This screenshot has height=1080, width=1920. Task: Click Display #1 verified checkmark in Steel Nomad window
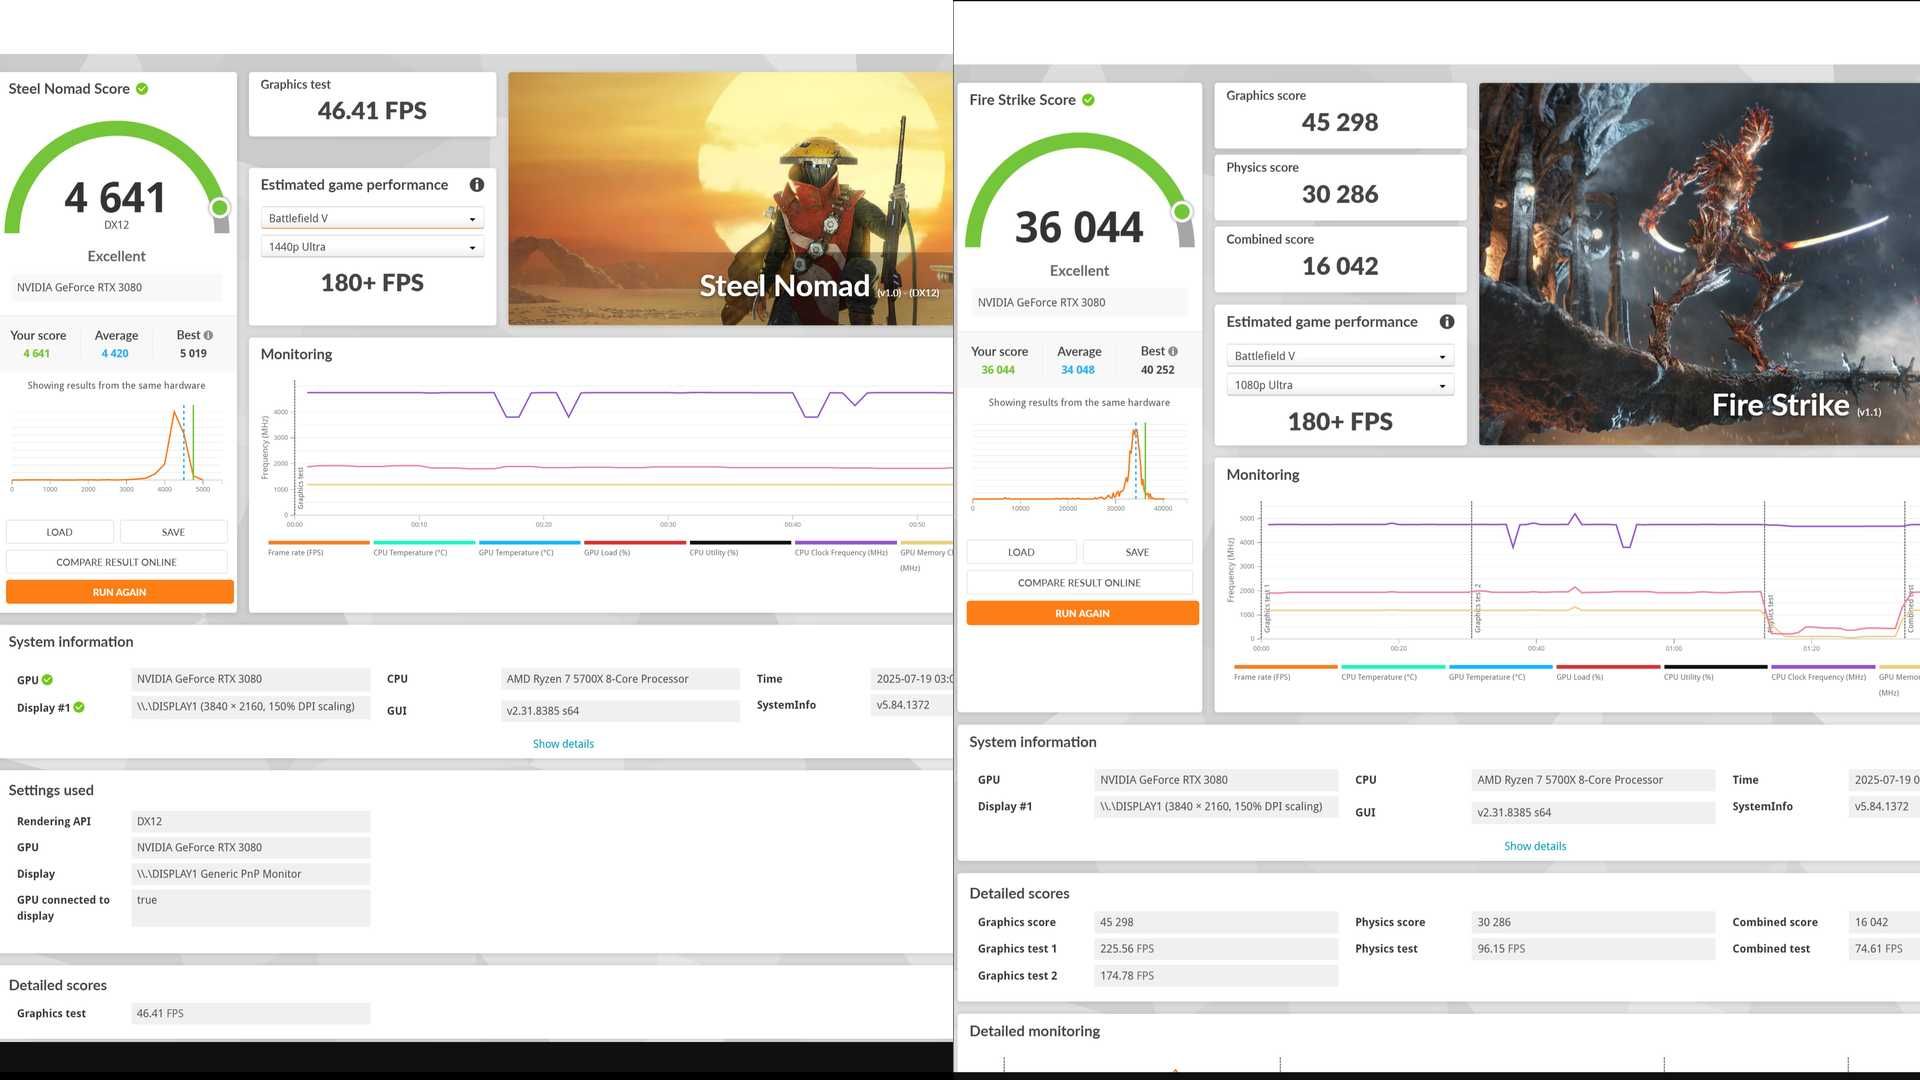point(79,708)
